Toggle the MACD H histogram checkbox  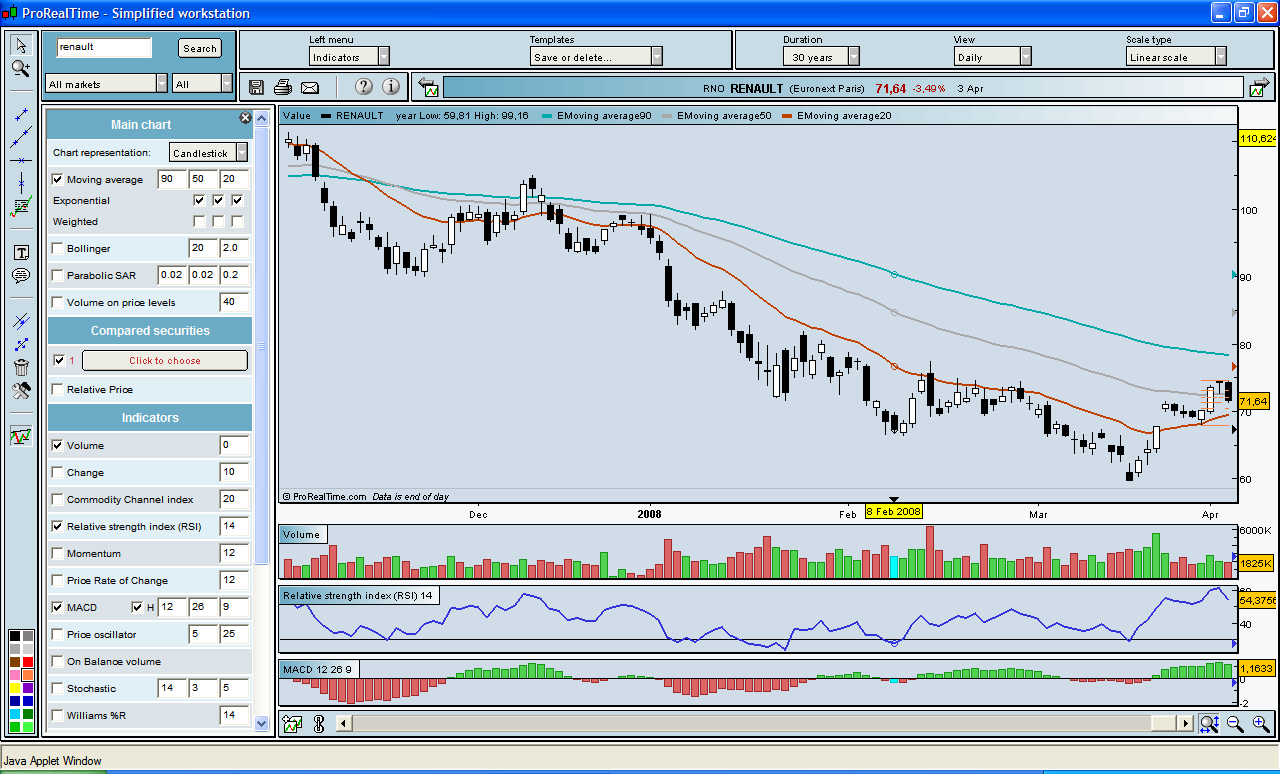pos(137,607)
